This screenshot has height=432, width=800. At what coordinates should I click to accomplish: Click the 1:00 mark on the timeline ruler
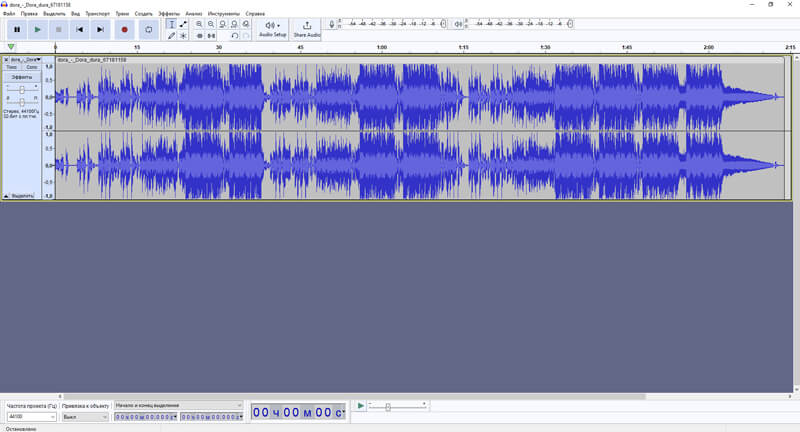pos(382,47)
